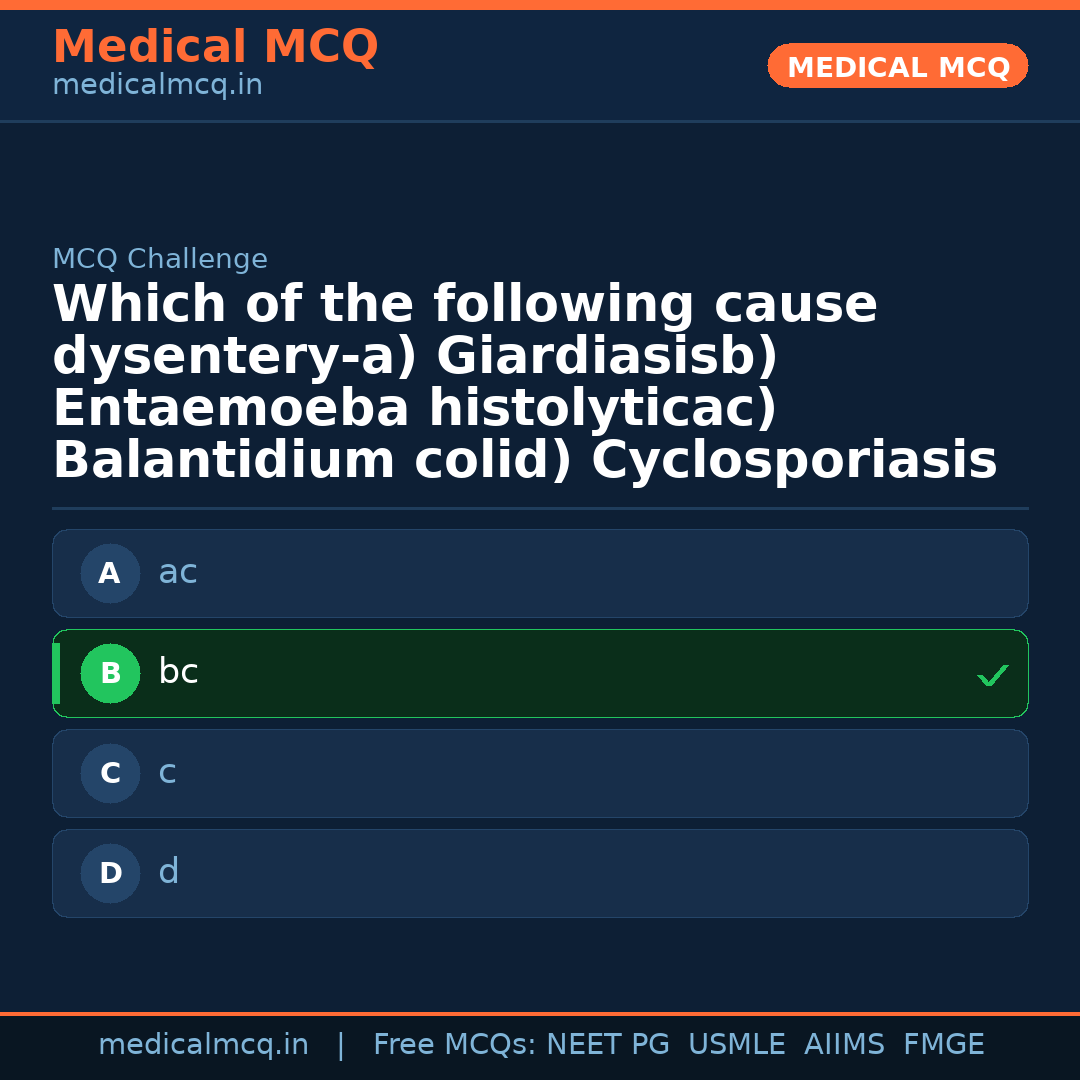Select answer option A labeled ac
The width and height of the screenshot is (1080, 1080).
(540, 573)
